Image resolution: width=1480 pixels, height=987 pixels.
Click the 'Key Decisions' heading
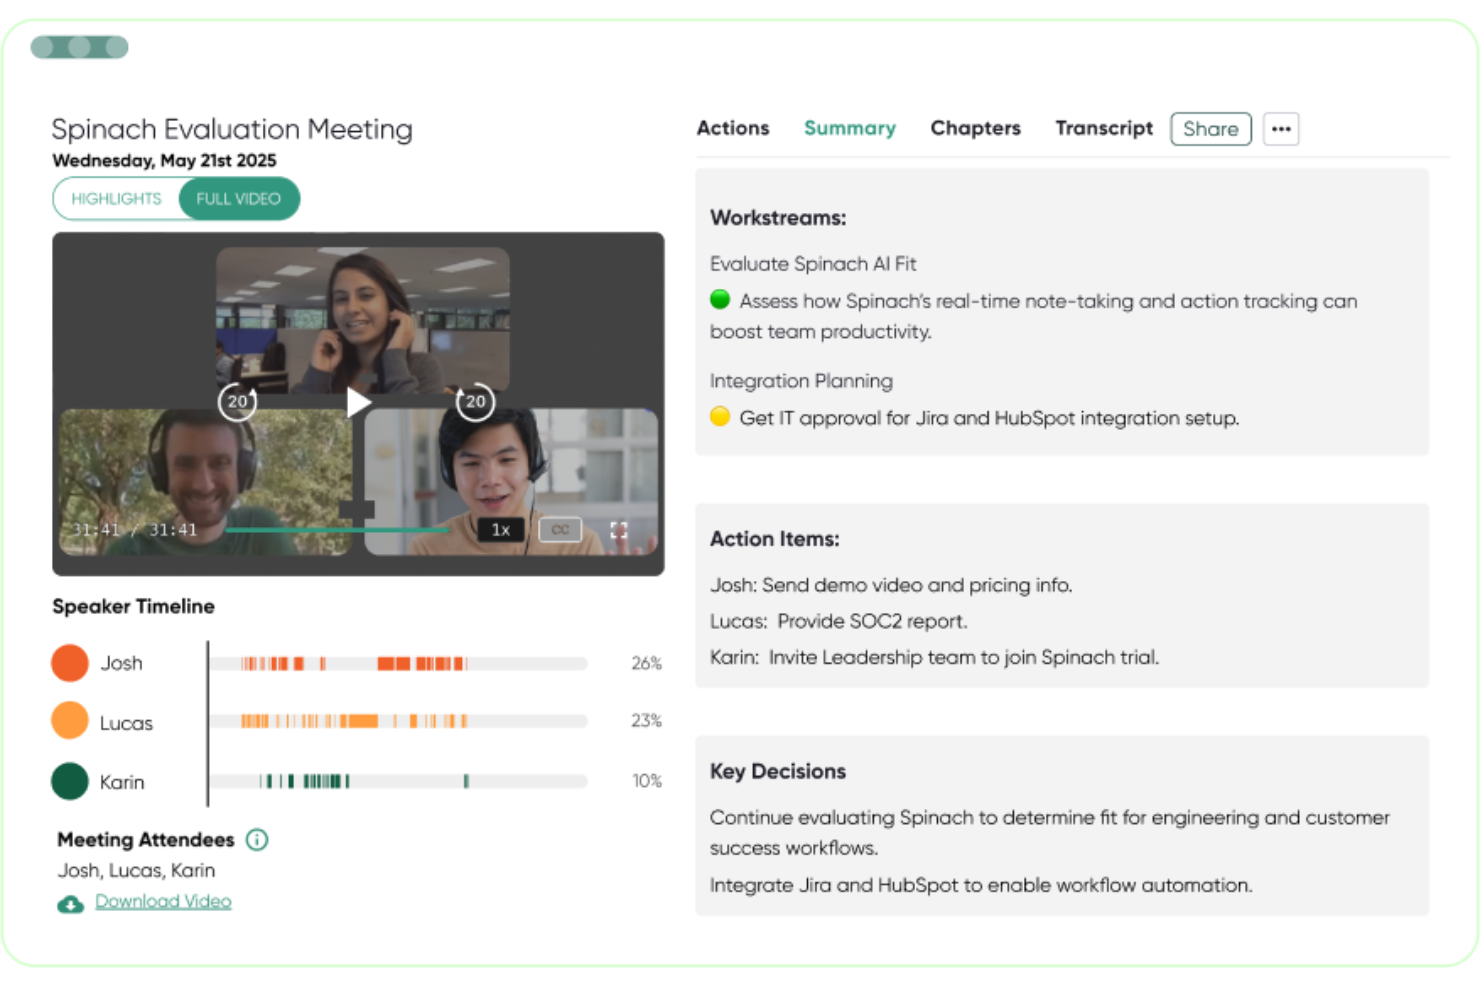778,771
